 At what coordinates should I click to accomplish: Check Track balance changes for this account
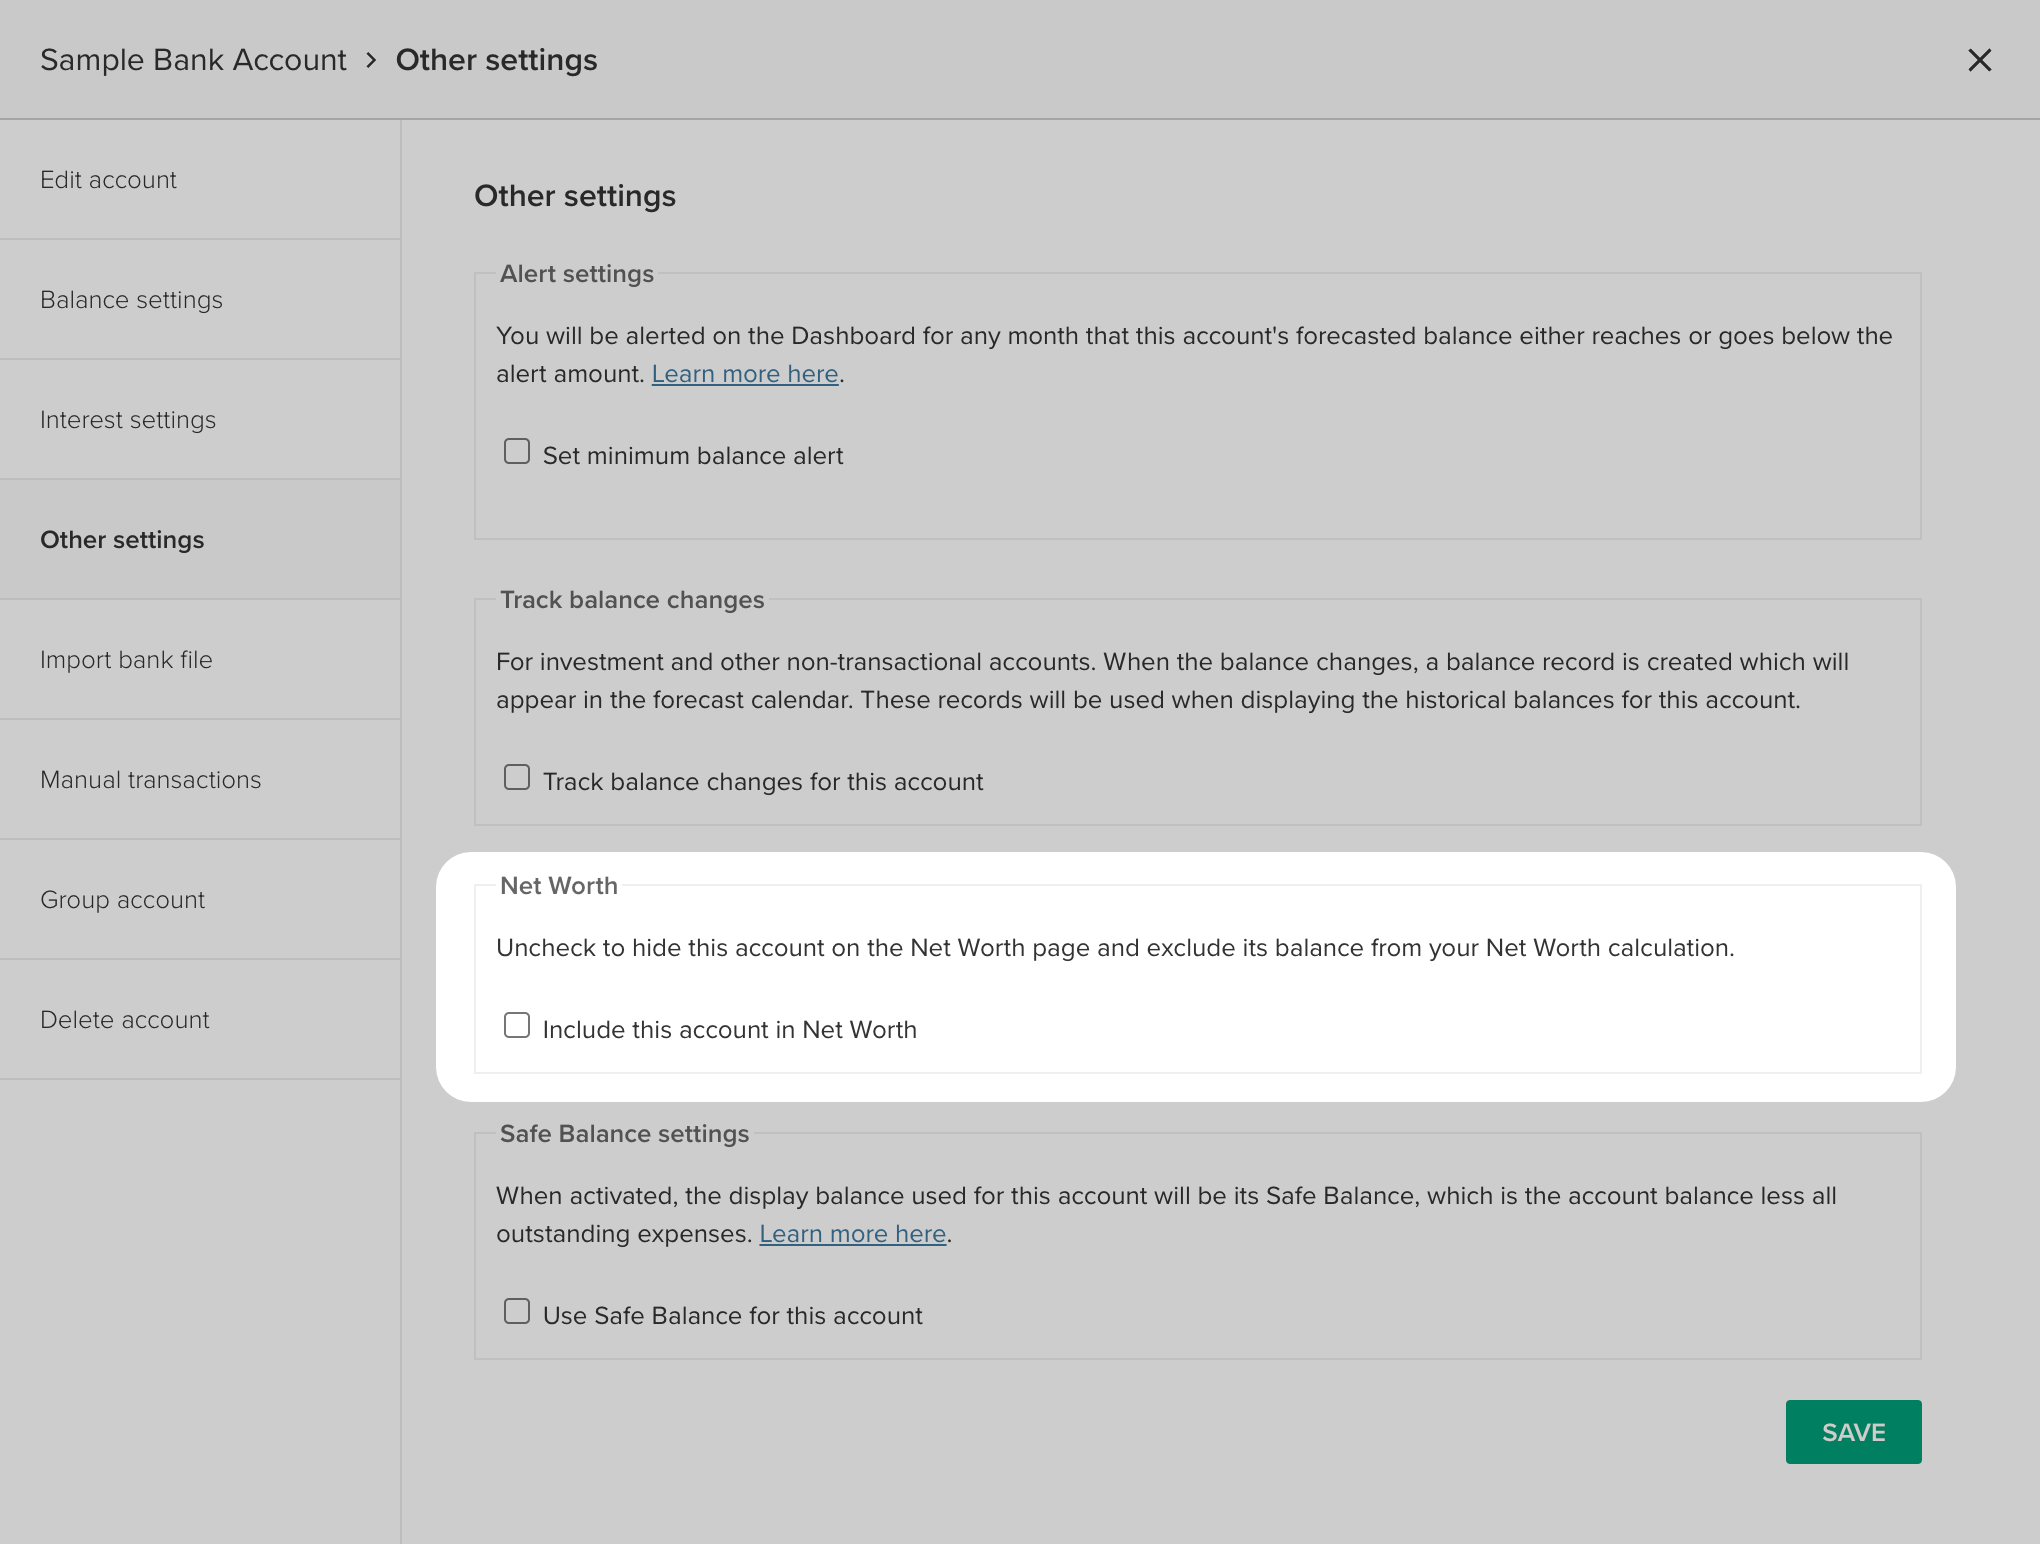(x=517, y=778)
